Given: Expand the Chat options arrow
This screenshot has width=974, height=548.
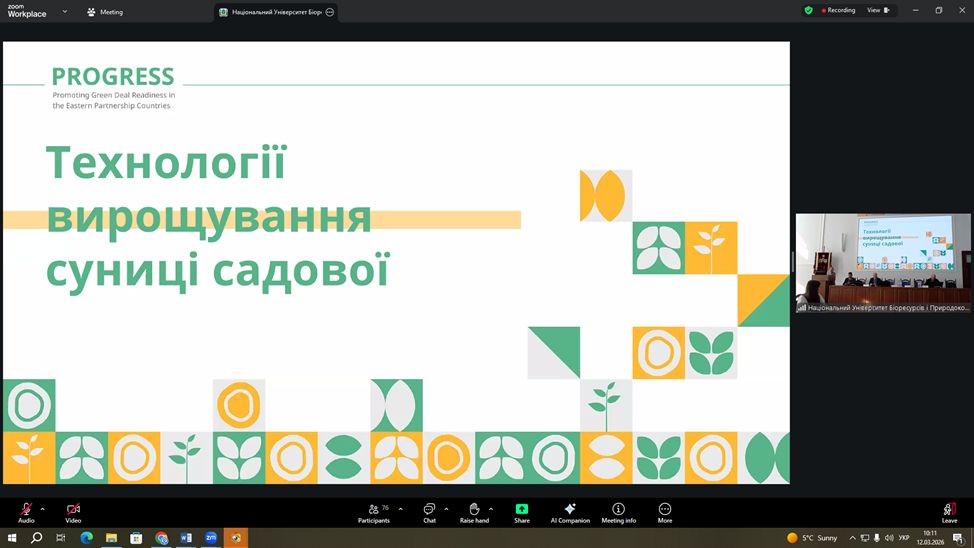Looking at the screenshot, I should pos(446,509).
